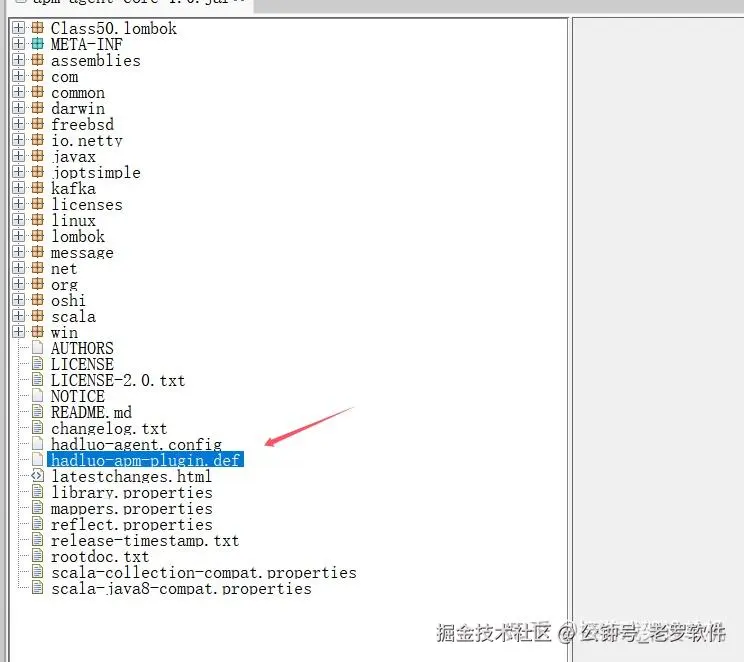Click the README.md file icon
The height and width of the screenshot is (662, 744).
(x=37, y=412)
